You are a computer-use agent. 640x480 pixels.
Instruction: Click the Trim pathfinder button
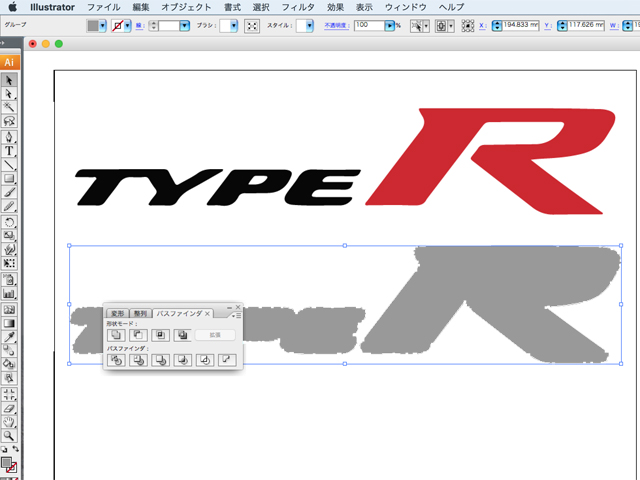pyautogui.click(x=138, y=360)
